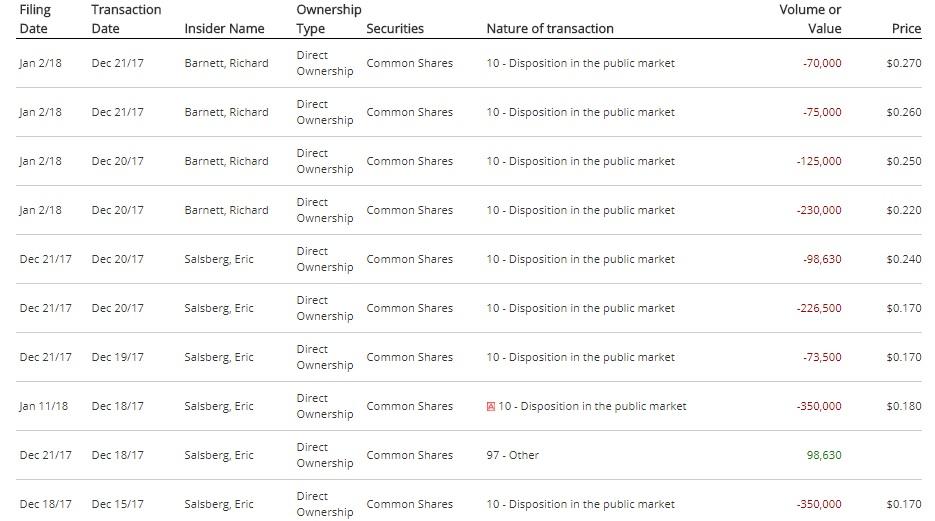This screenshot has height=521, width=935.
Task: Click the Volume or Value column header
Action: click(810, 19)
